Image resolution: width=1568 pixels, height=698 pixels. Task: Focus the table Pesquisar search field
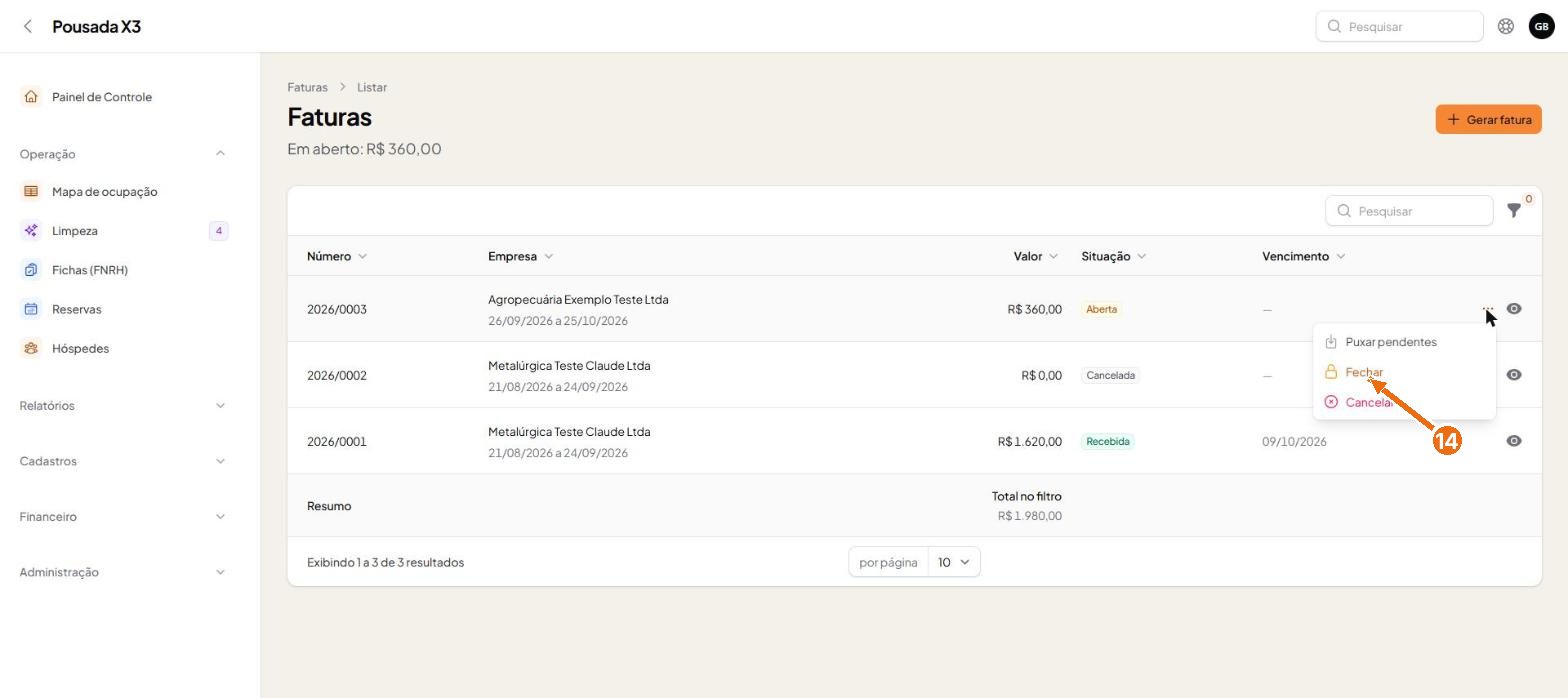point(1409,211)
